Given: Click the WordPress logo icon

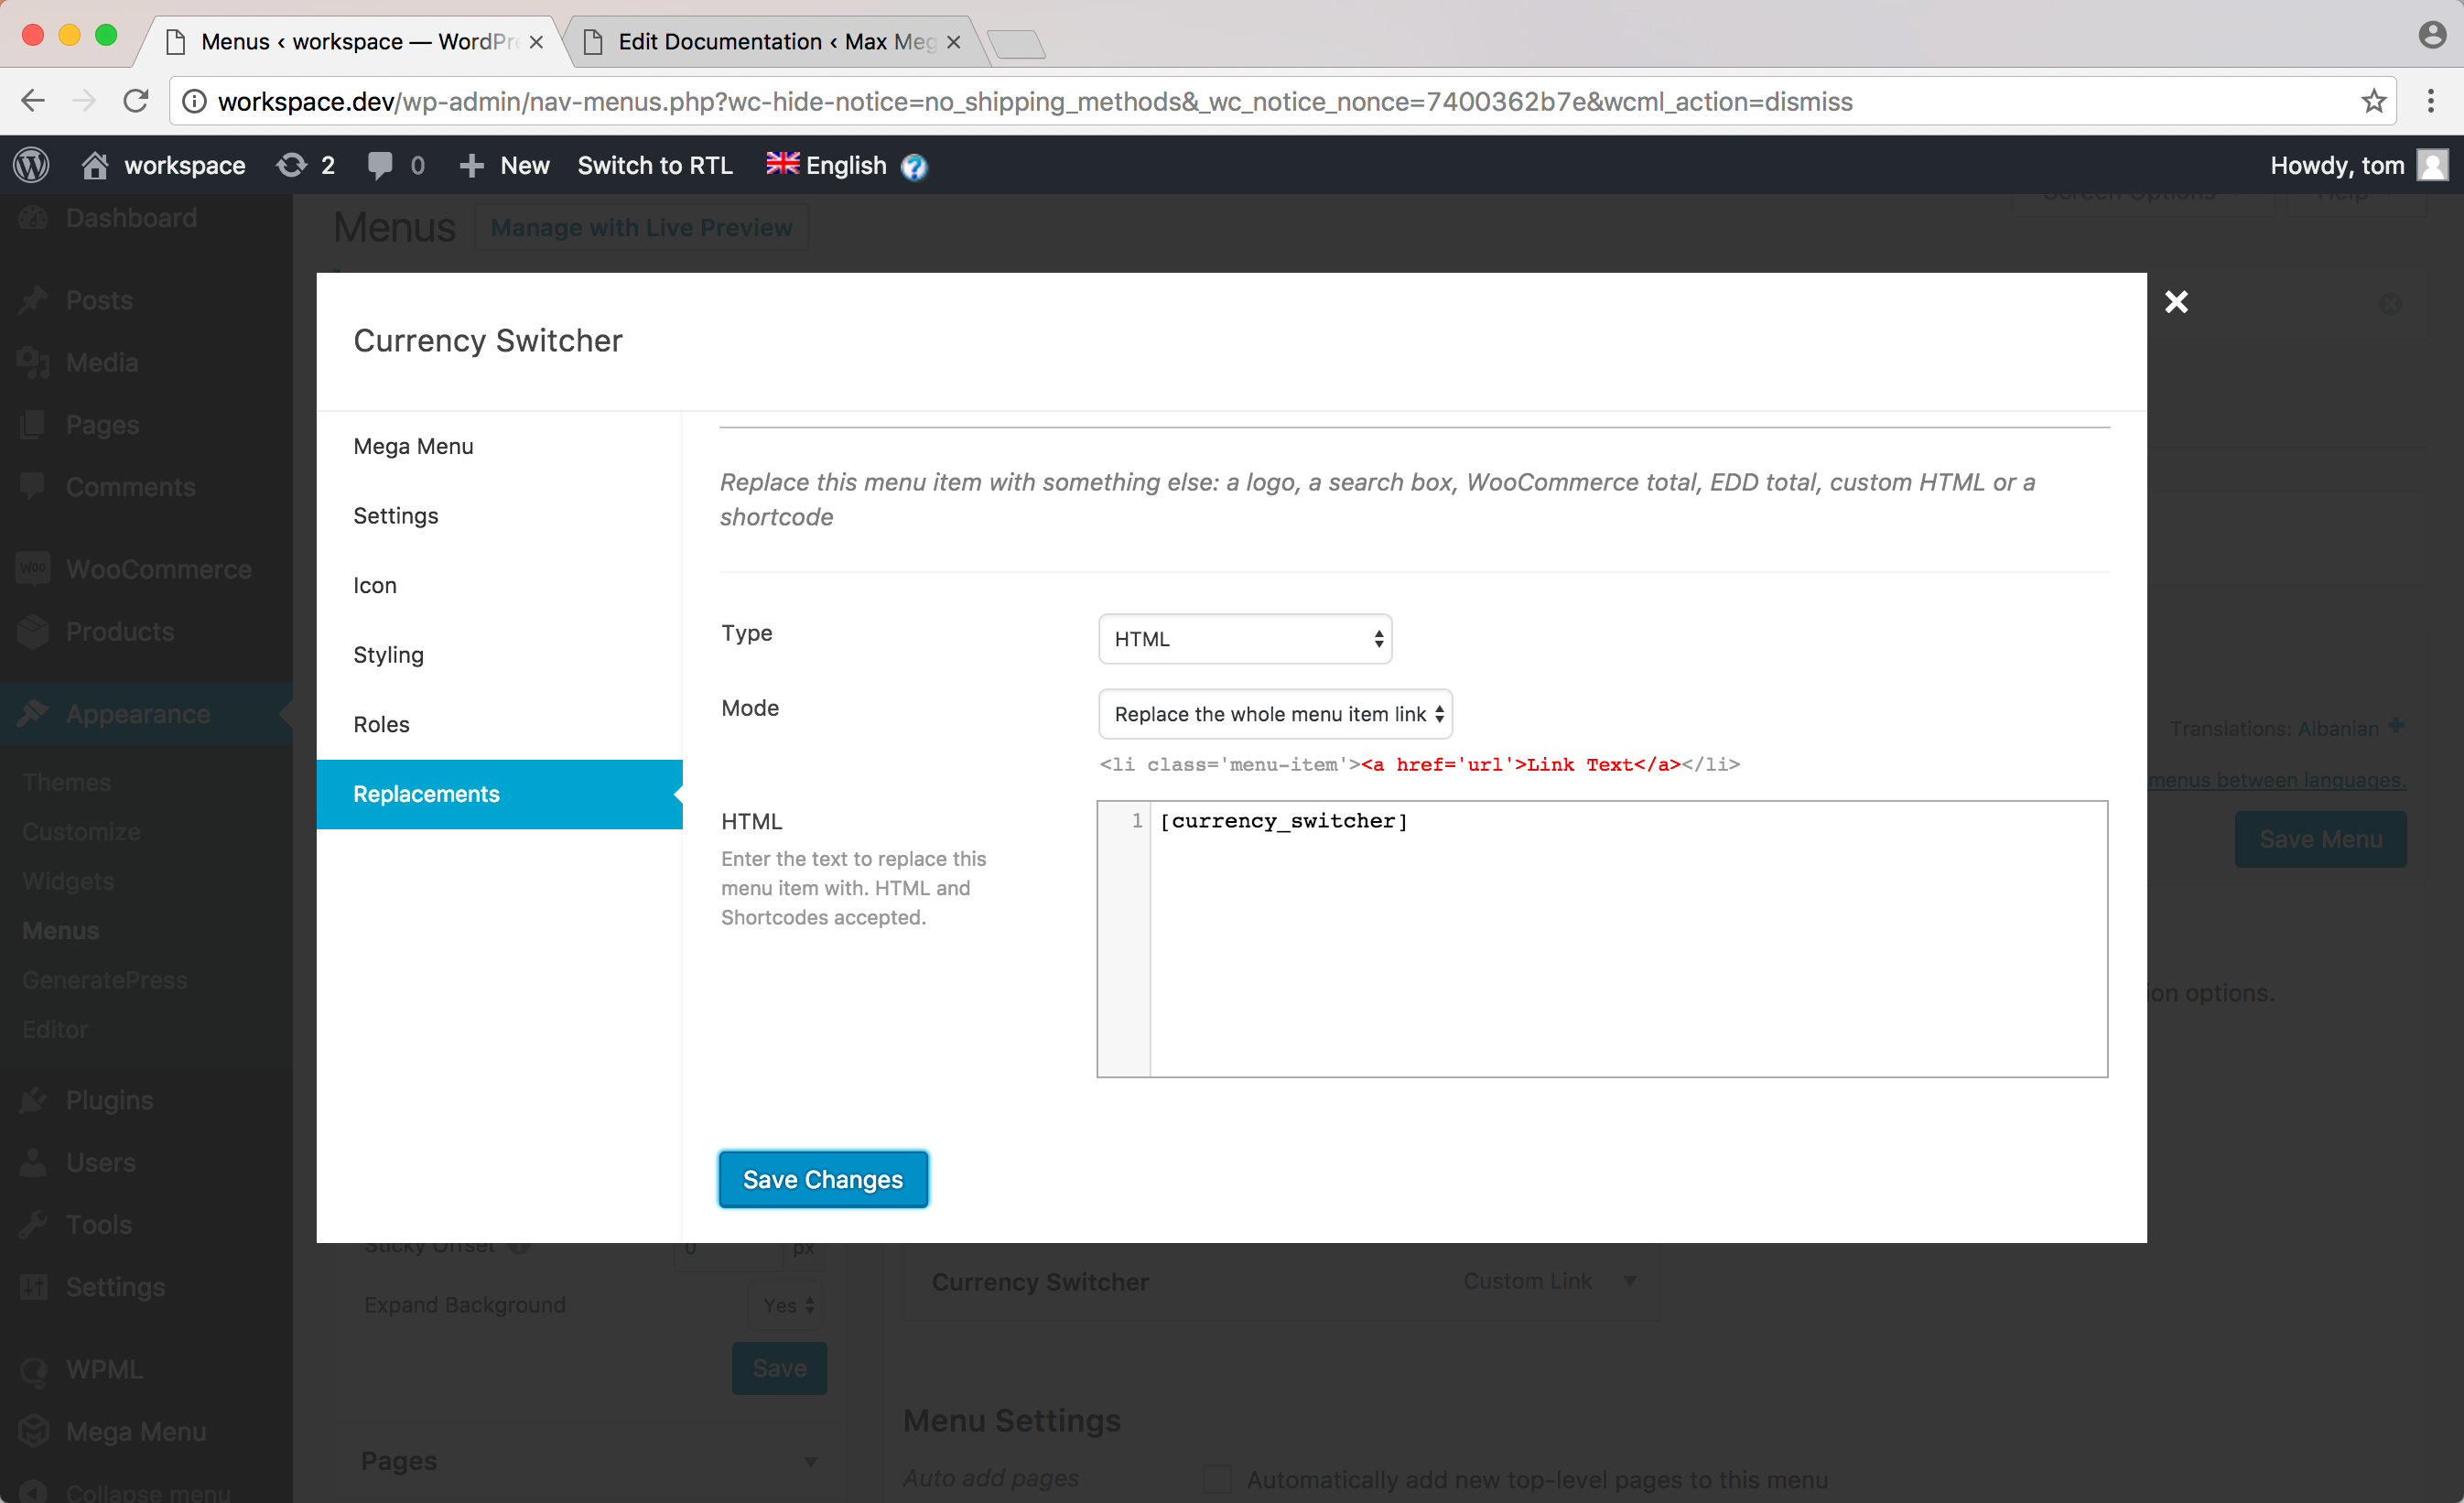Looking at the screenshot, I should [31, 165].
